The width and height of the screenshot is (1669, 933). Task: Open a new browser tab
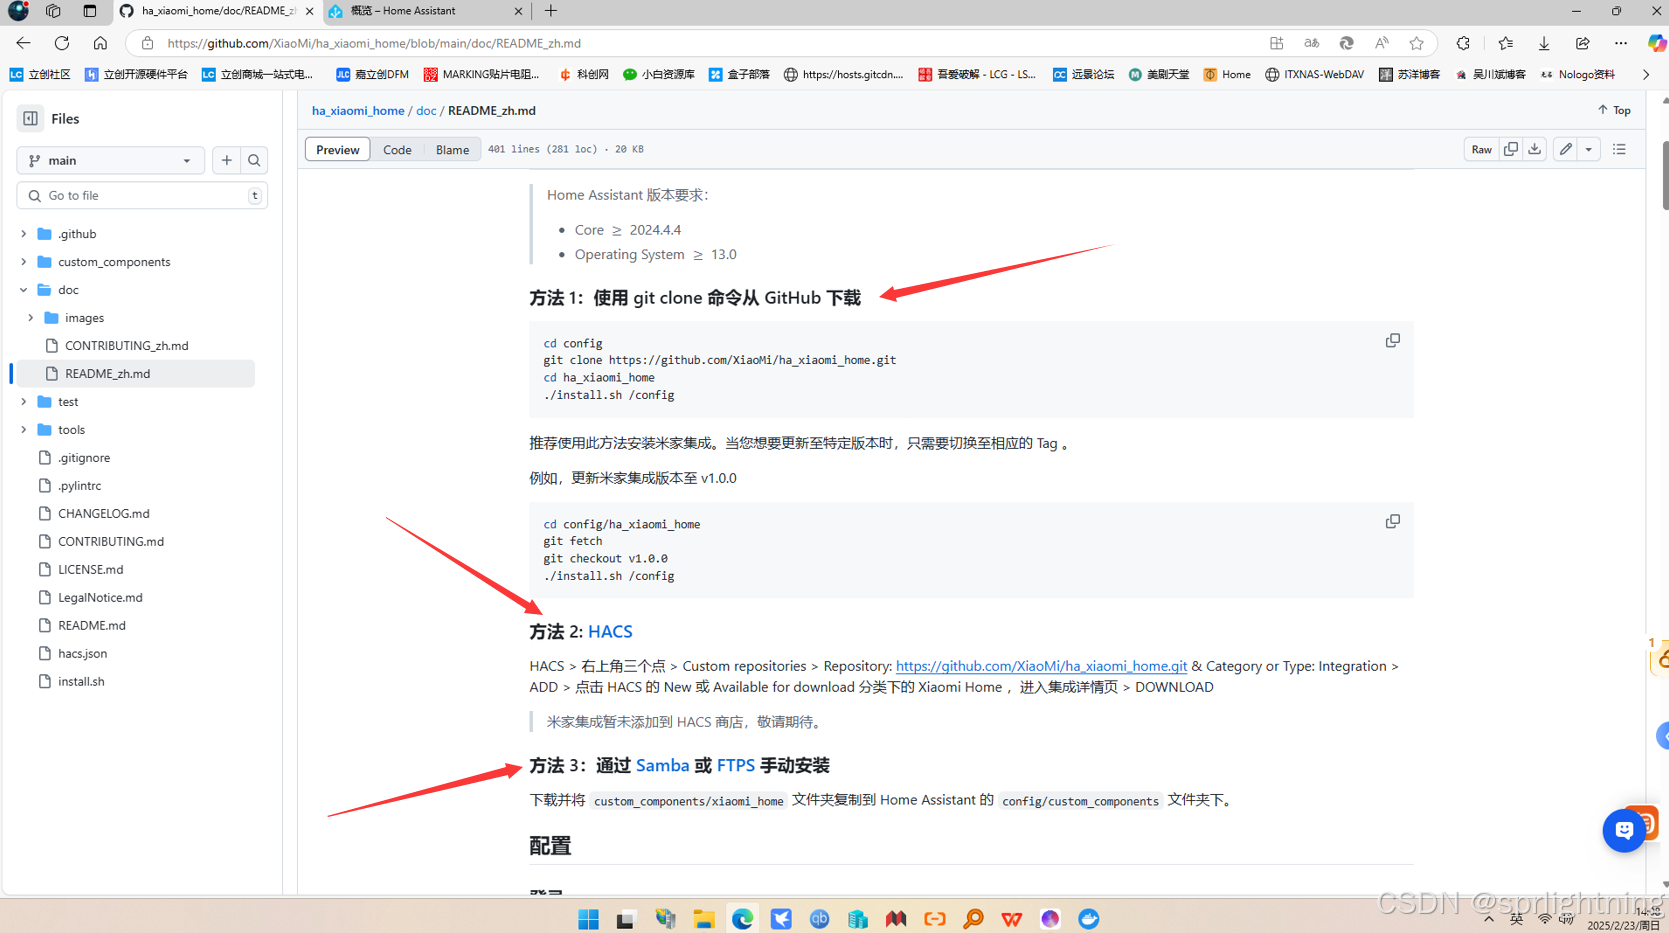pos(551,11)
